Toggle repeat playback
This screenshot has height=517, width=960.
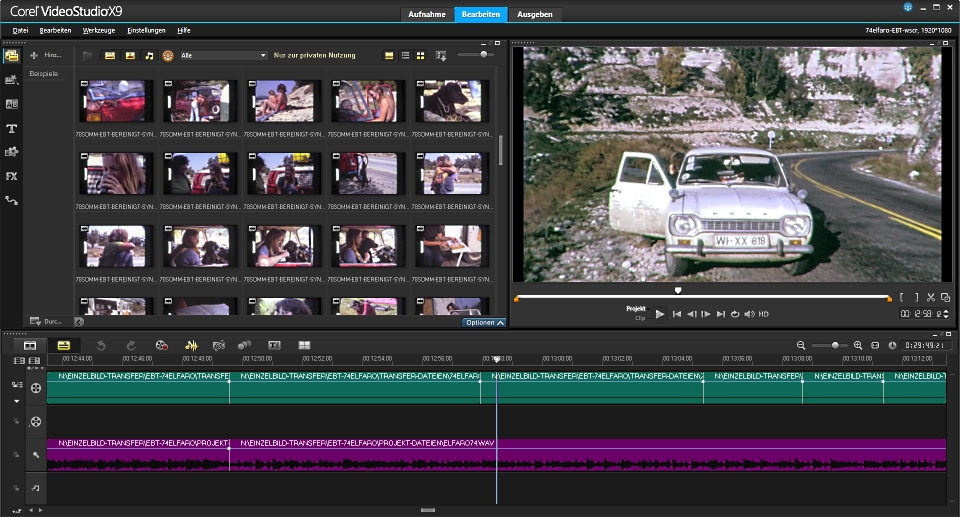click(x=735, y=314)
